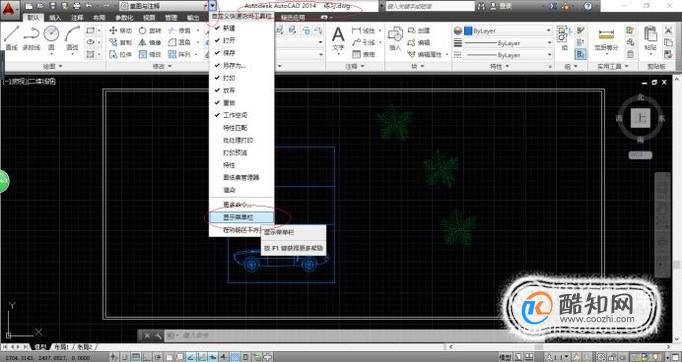Uncheck the Workspace (工作空间) quick access item
682x362 pixels.
(241, 115)
